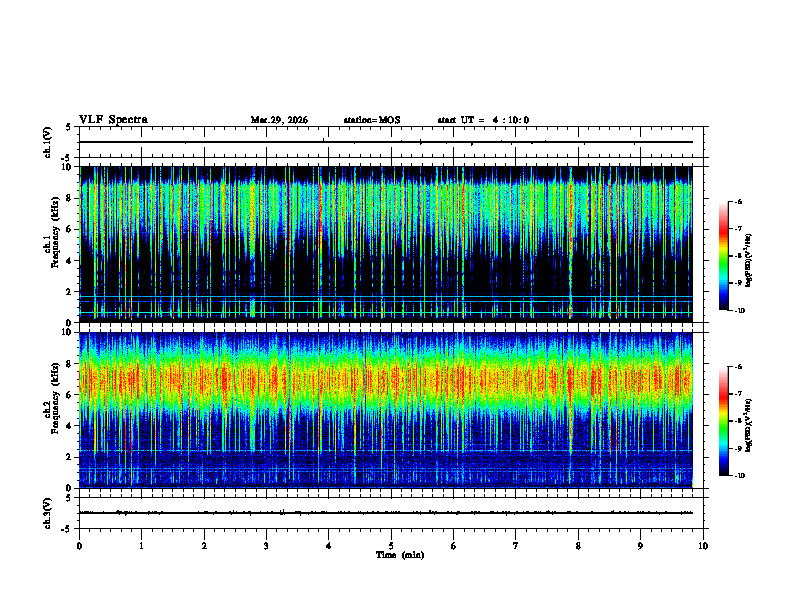The height and width of the screenshot is (612, 792).
Task: Click the time axis tick label "10"
Action: pos(703,546)
